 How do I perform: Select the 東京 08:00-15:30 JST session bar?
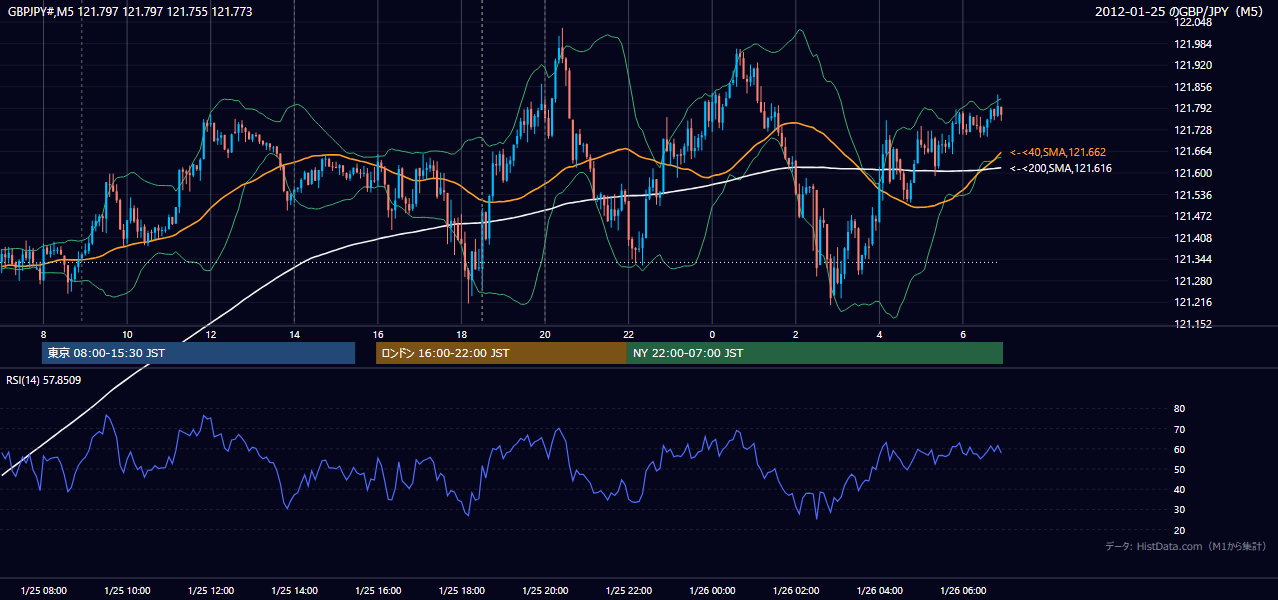click(x=198, y=353)
